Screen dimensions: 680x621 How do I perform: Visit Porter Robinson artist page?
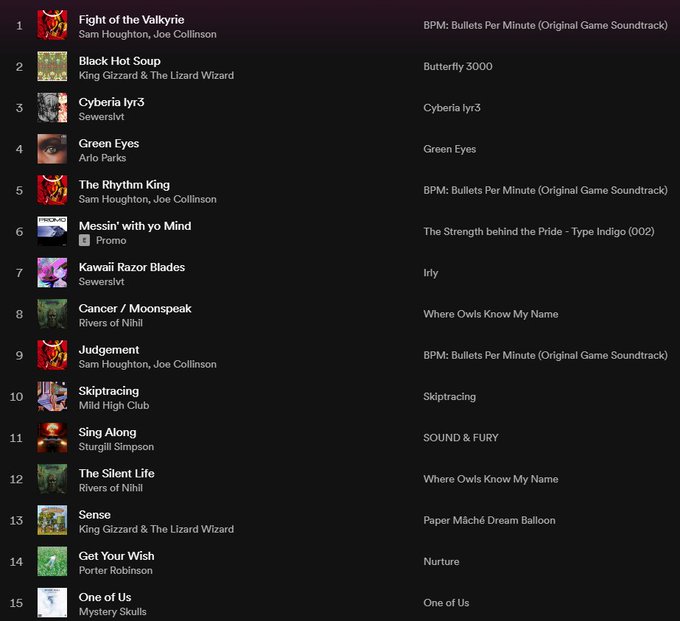pyautogui.click(x=116, y=570)
